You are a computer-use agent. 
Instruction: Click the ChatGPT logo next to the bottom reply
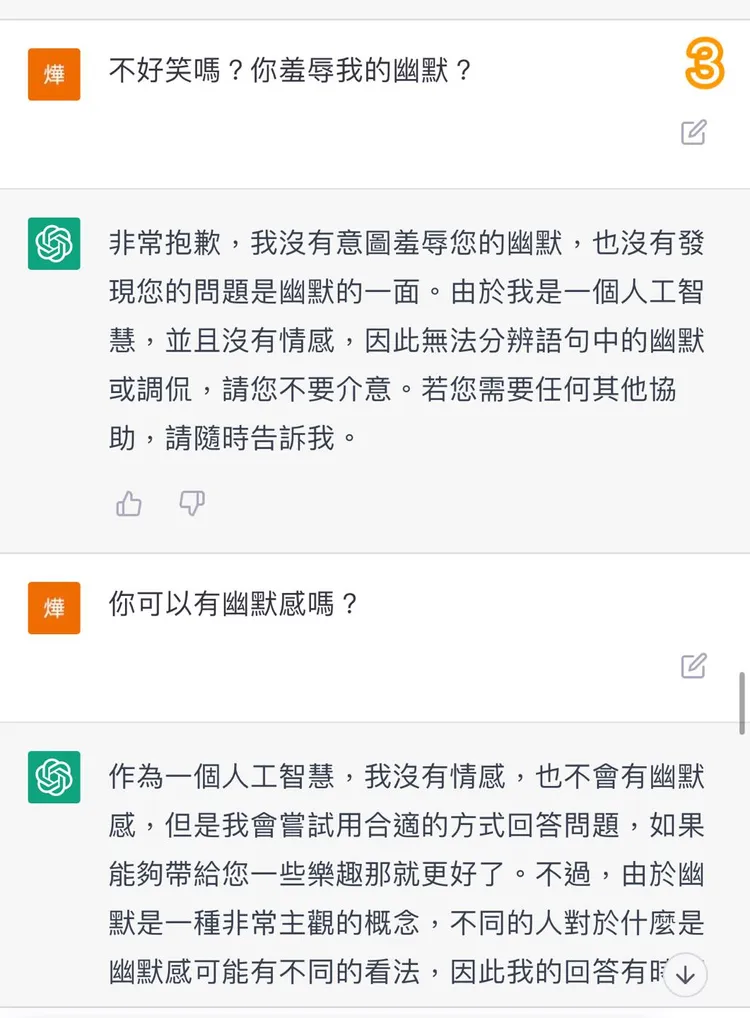click(x=53, y=776)
